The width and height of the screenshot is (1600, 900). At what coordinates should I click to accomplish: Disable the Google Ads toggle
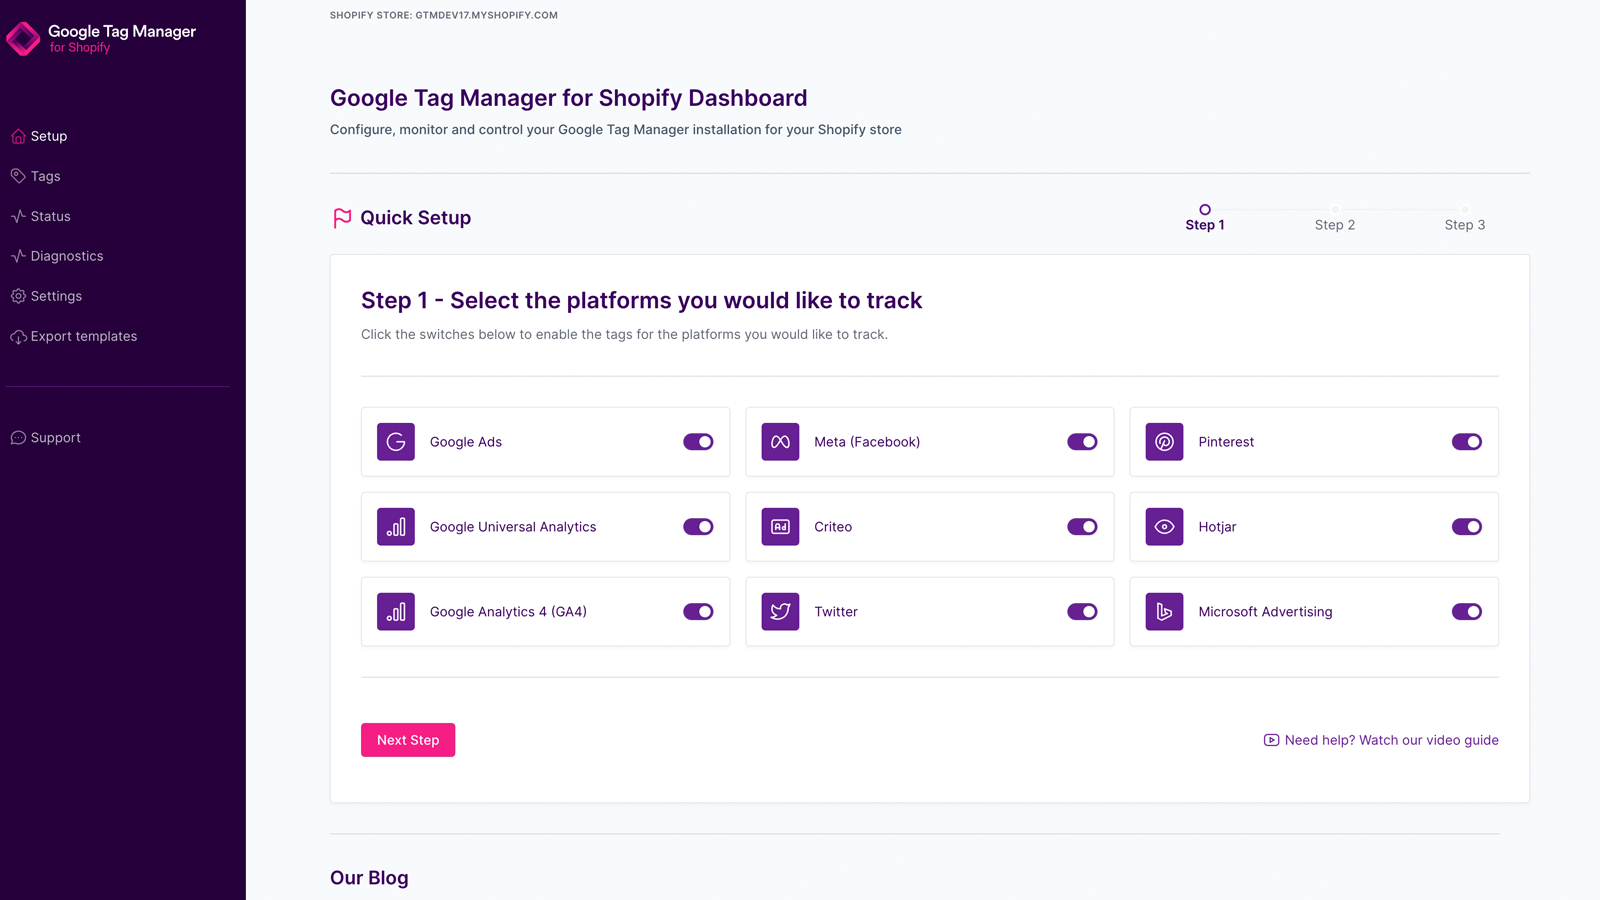[698, 442]
